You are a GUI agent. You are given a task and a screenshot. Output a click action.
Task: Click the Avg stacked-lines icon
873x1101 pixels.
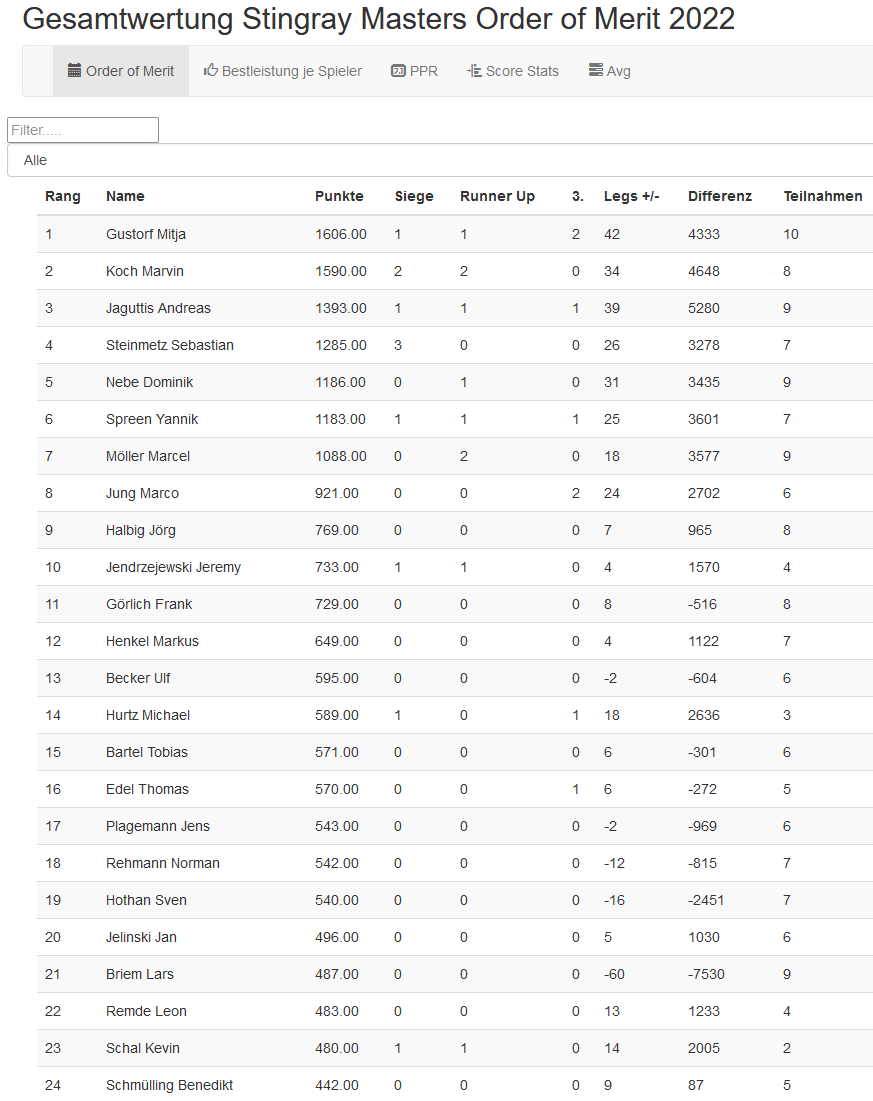click(595, 71)
